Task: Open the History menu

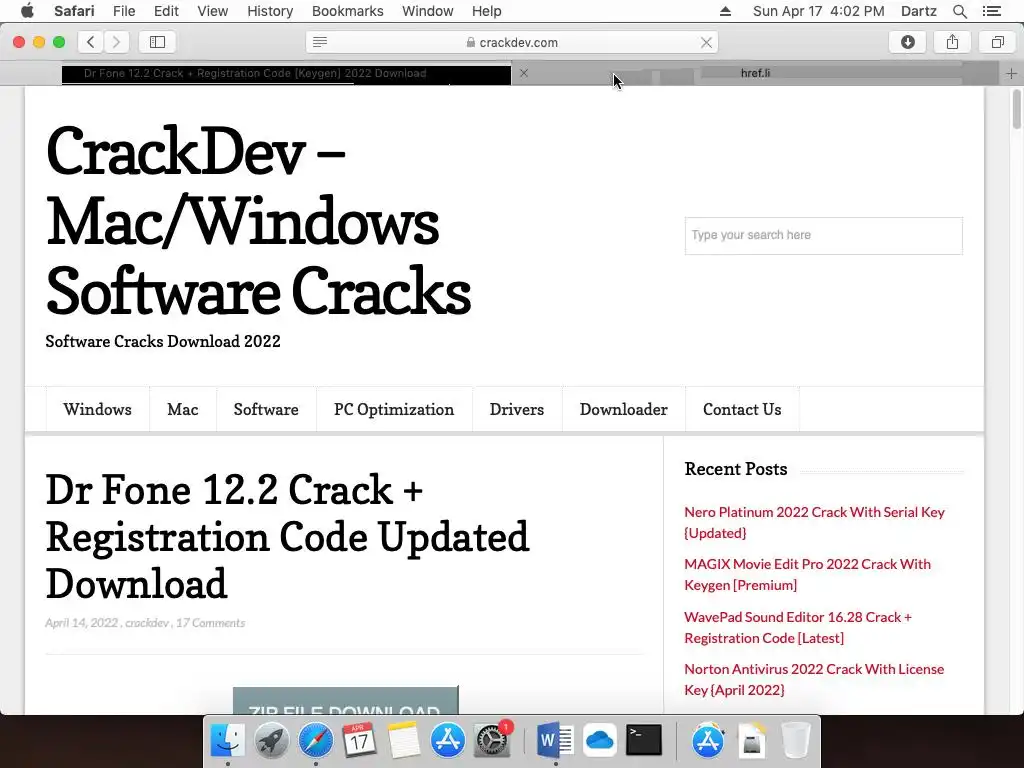Action: click(270, 11)
